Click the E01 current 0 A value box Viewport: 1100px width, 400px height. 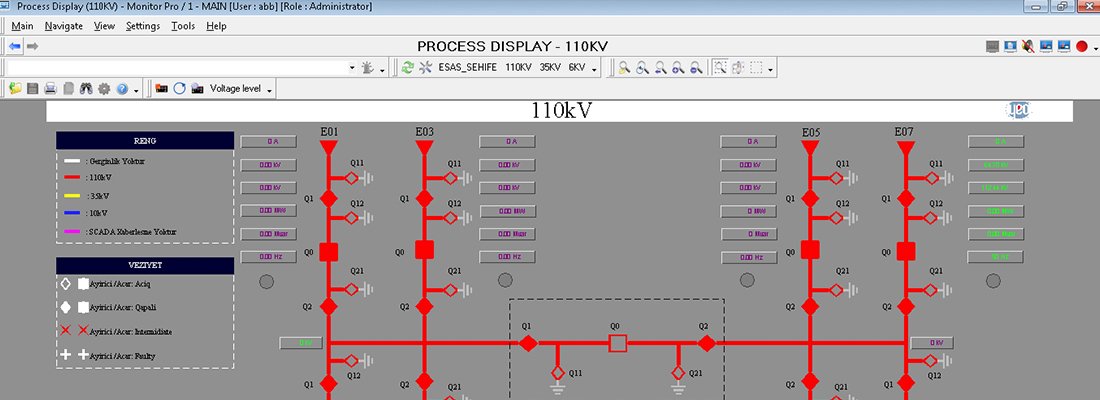point(263,141)
